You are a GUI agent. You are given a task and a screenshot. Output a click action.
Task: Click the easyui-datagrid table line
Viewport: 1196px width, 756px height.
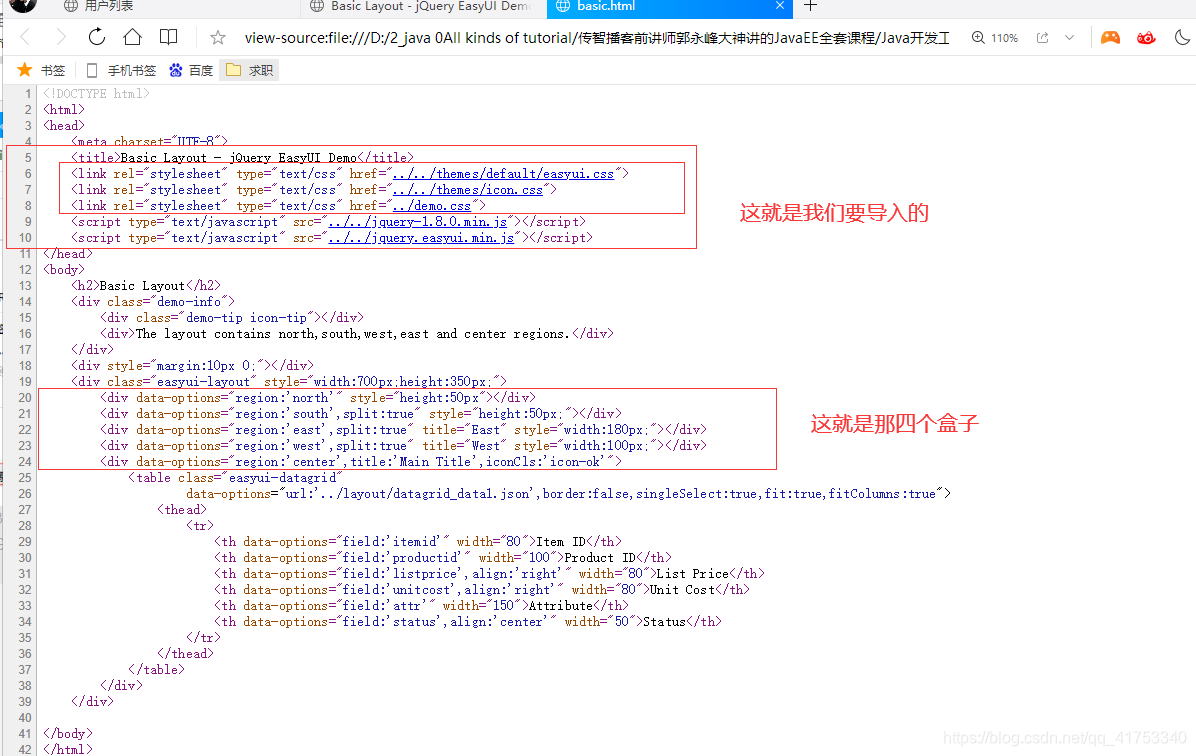pos(236,478)
